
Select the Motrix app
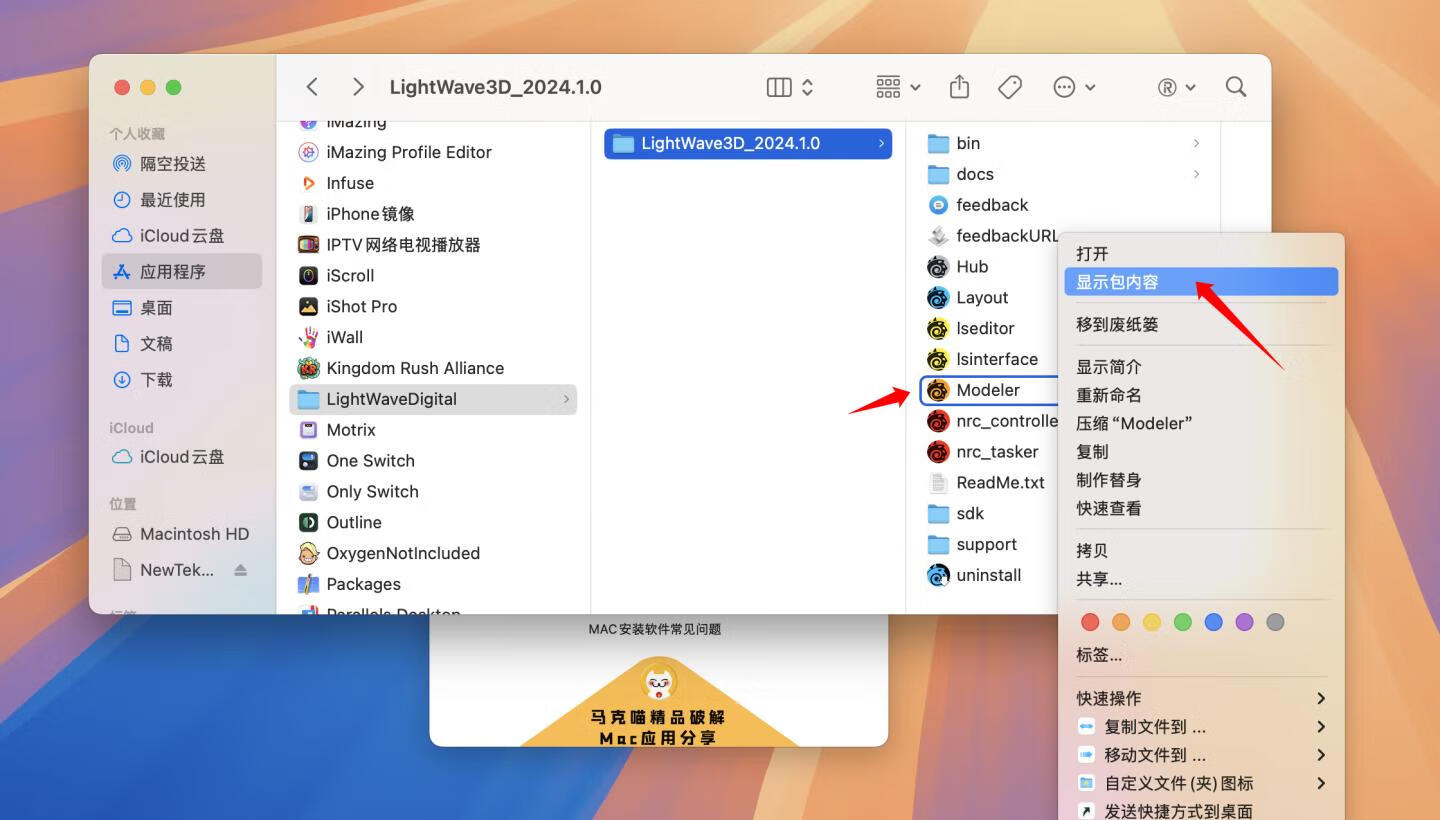point(433,429)
